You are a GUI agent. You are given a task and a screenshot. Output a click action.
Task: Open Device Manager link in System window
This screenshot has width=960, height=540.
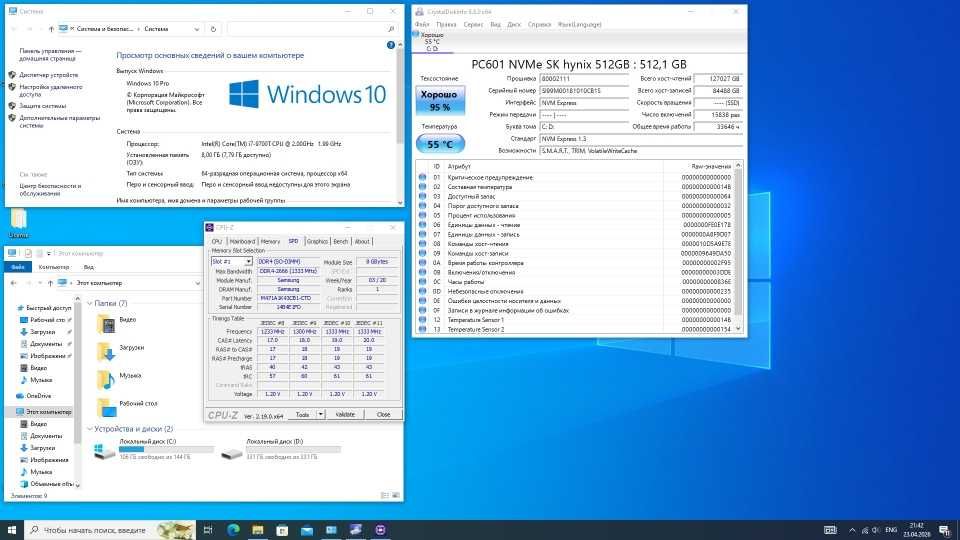pyautogui.click(x=48, y=75)
